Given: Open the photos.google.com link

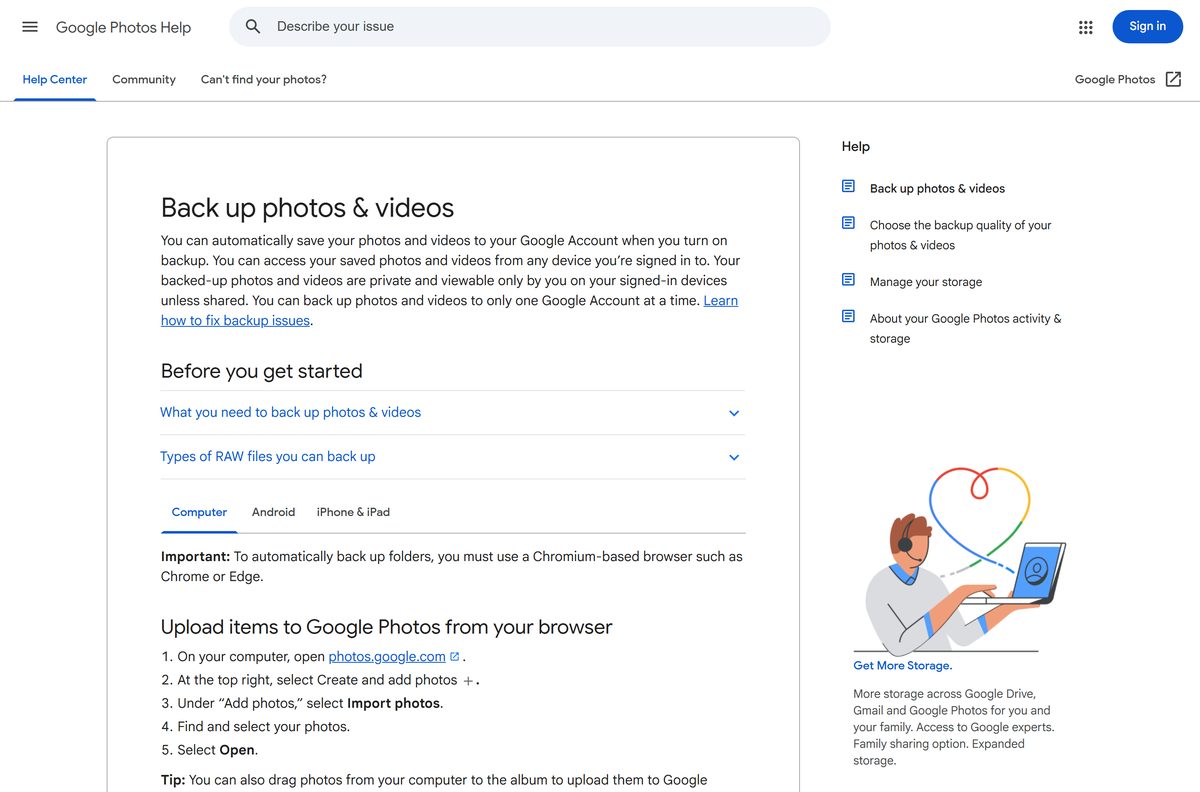Looking at the screenshot, I should coord(387,657).
